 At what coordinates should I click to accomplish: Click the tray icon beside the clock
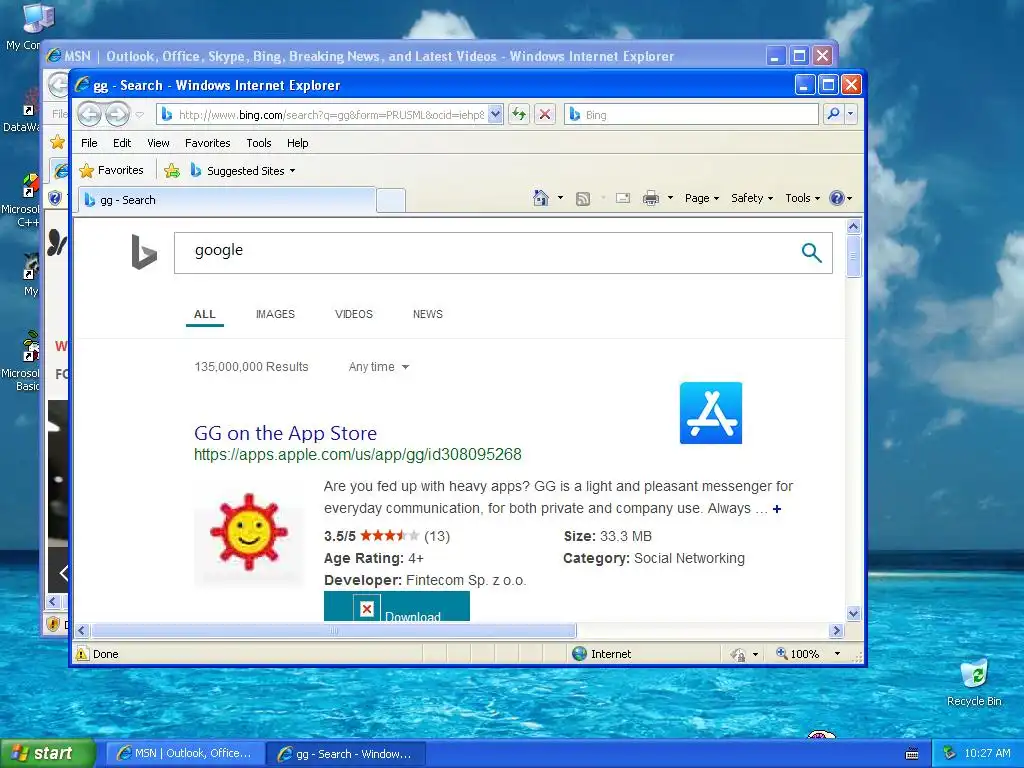pyautogui.click(x=950, y=754)
